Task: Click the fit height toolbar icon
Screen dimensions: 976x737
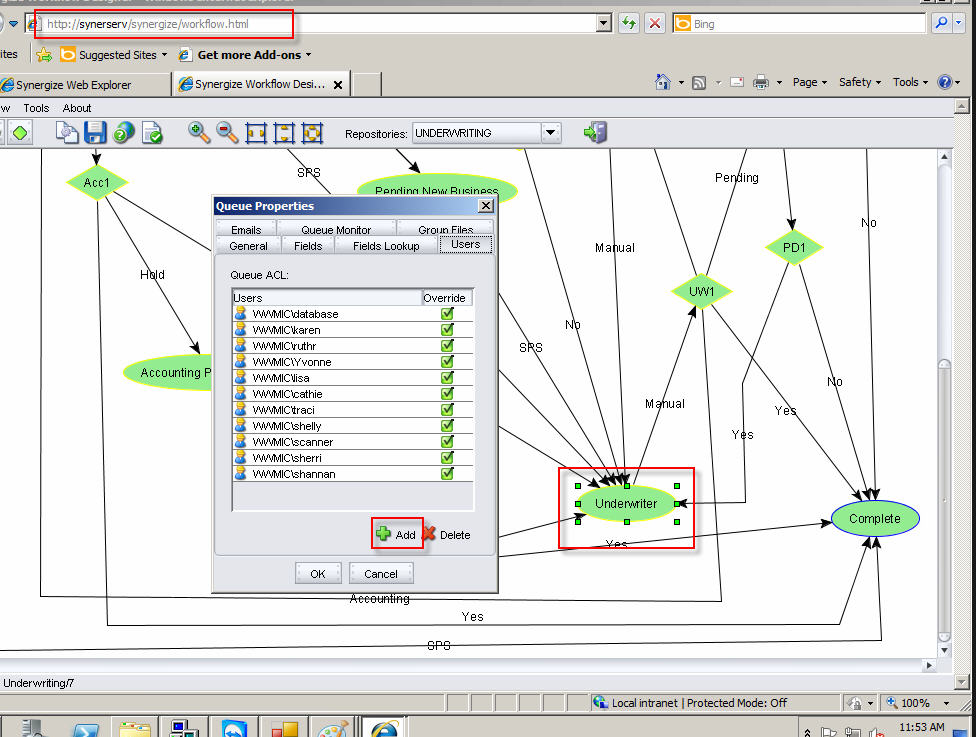Action: 284,133
